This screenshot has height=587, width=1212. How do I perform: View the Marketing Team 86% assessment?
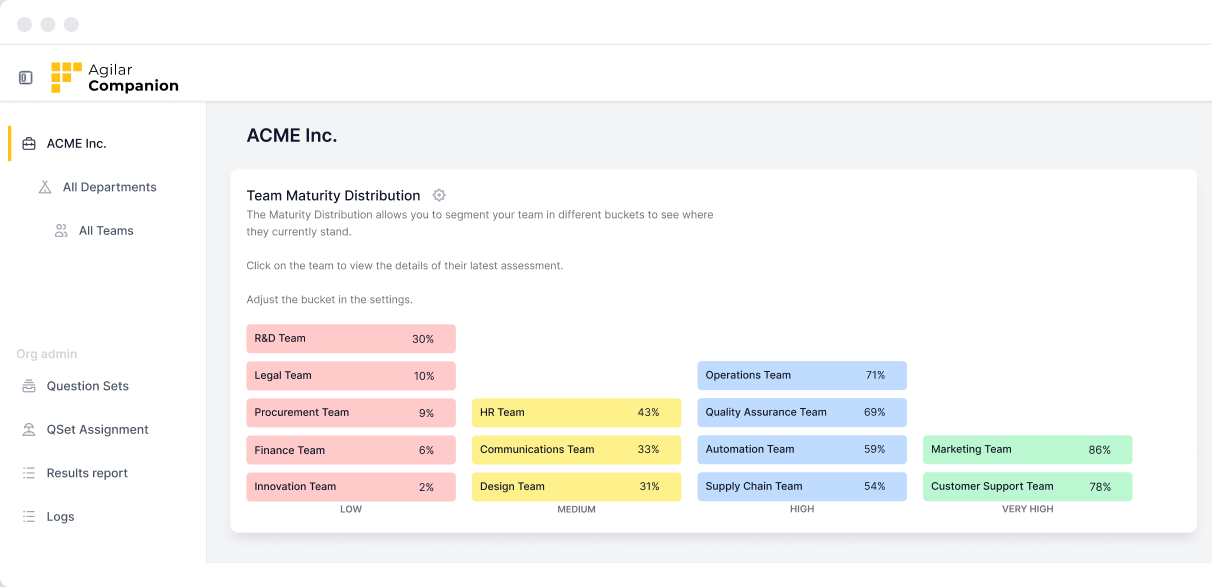[1027, 450]
